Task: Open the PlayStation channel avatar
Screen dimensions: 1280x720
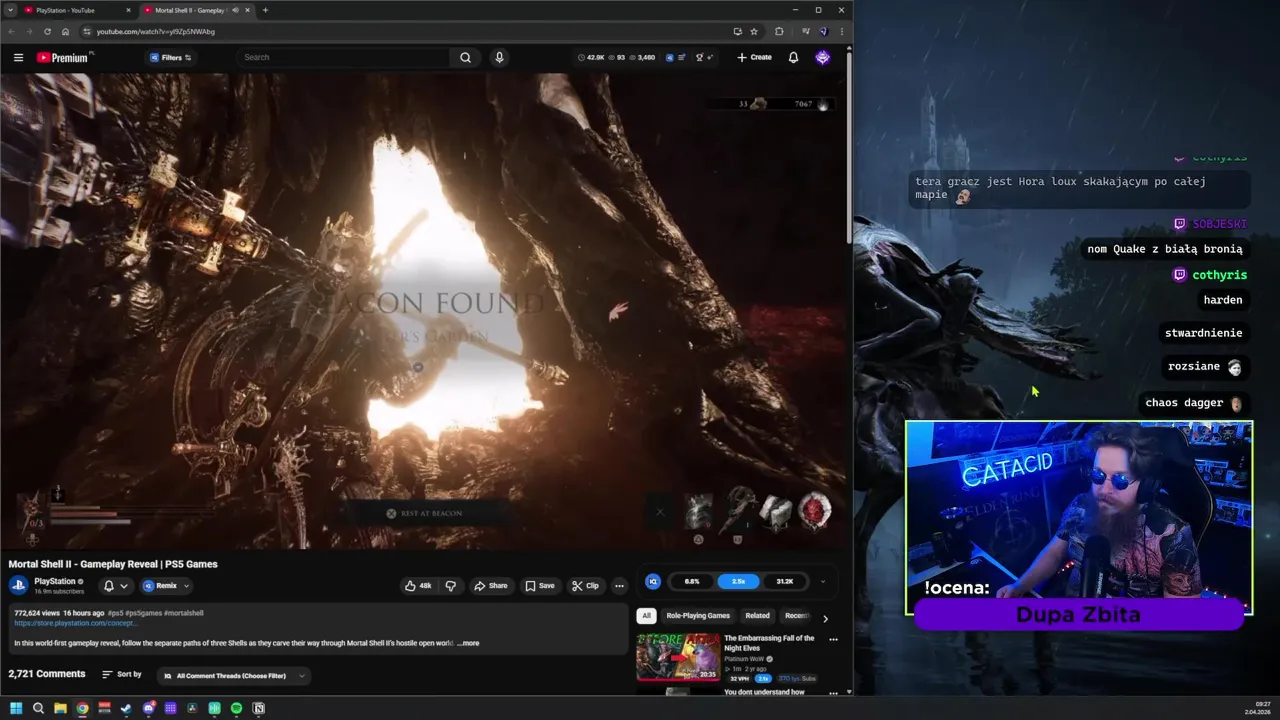Action: [x=19, y=586]
